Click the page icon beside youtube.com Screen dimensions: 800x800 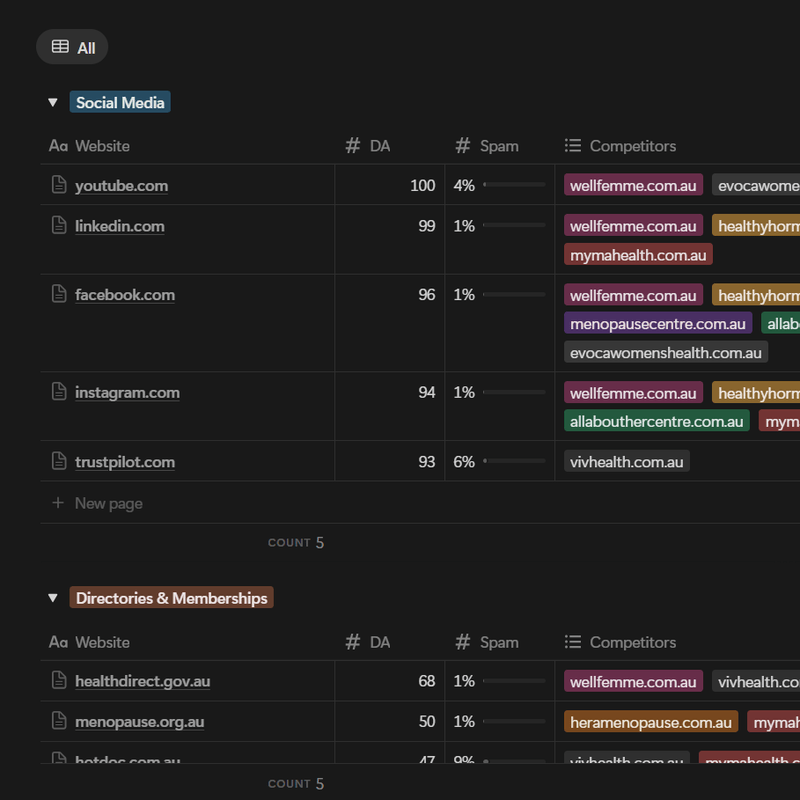(x=59, y=185)
